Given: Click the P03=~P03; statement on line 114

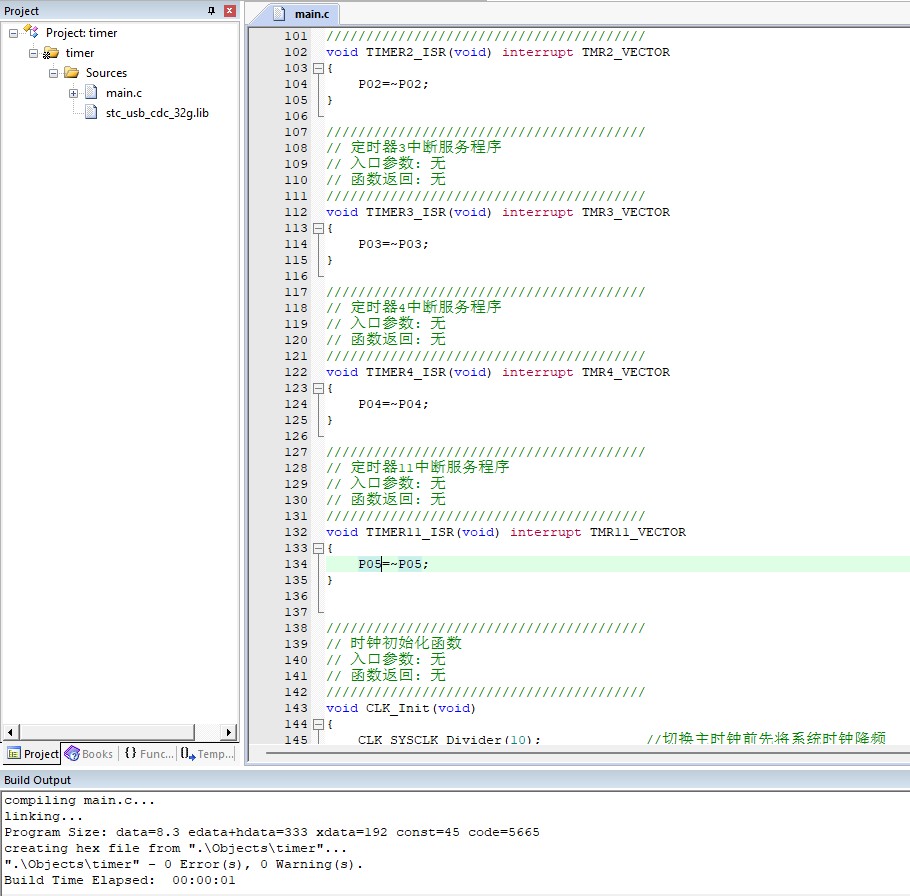Looking at the screenshot, I should 393,244.
